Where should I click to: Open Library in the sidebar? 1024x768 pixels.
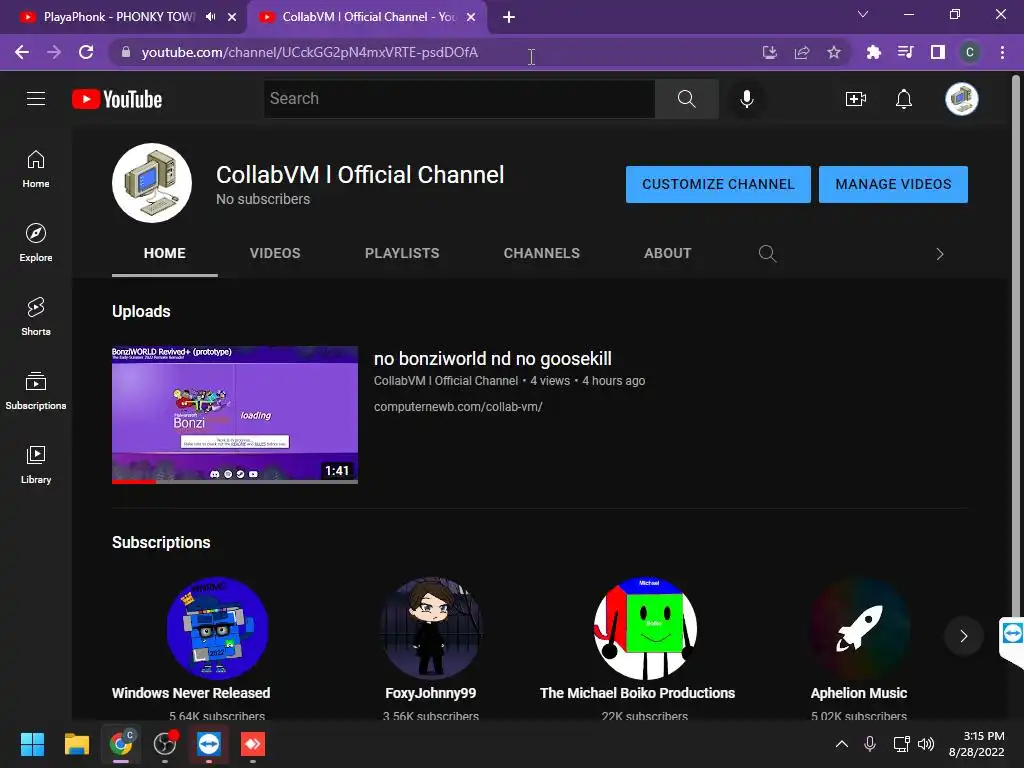coord(36,464)
